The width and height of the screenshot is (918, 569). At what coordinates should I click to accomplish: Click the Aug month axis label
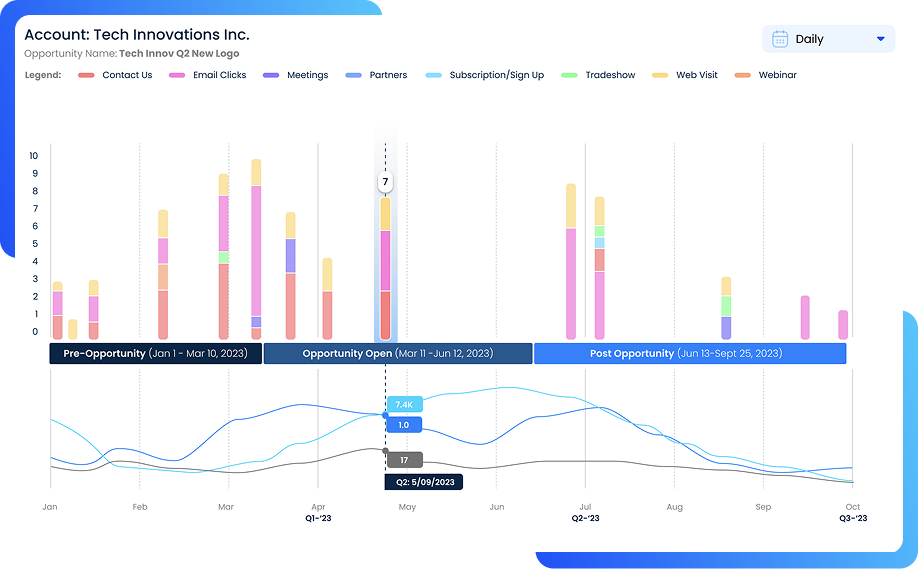pos(674,507)
